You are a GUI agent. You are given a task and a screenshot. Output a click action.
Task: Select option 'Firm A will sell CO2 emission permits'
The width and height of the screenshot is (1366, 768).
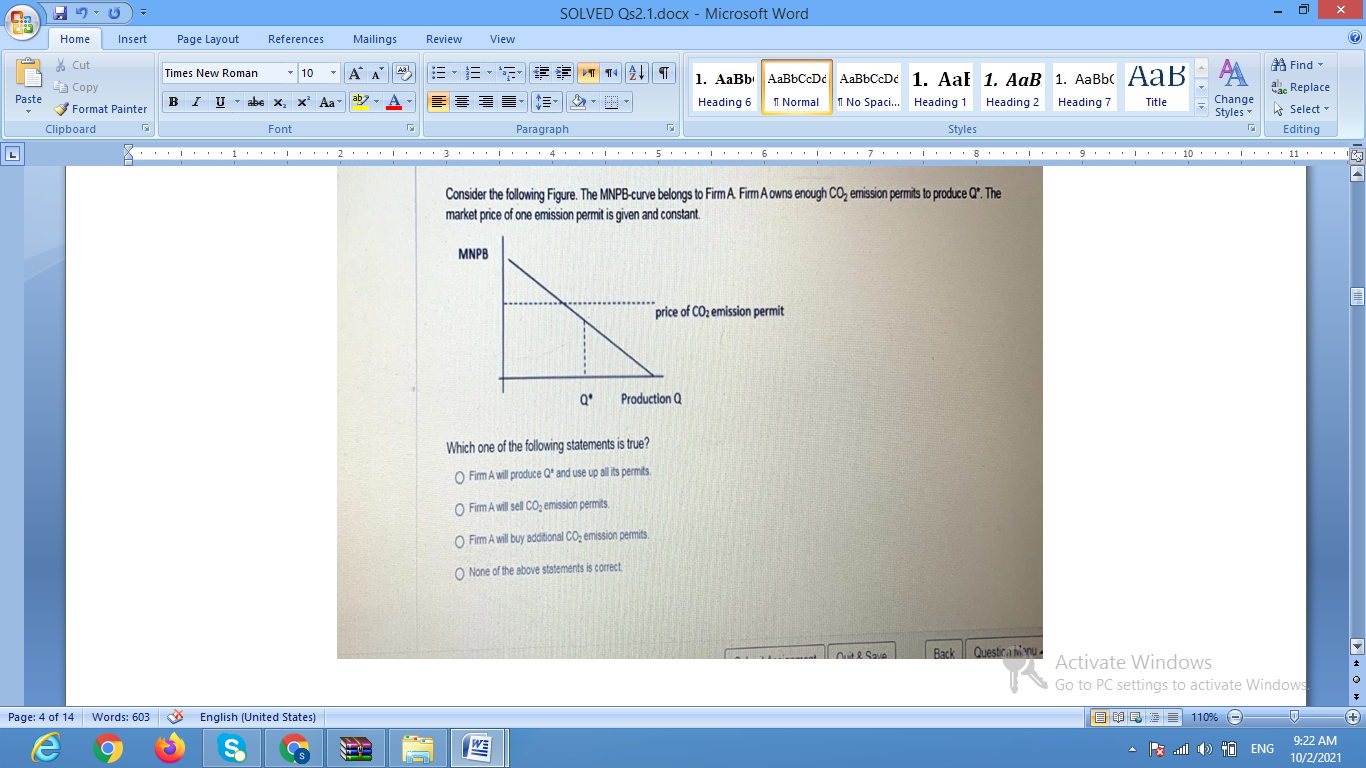tap(458, 507)
